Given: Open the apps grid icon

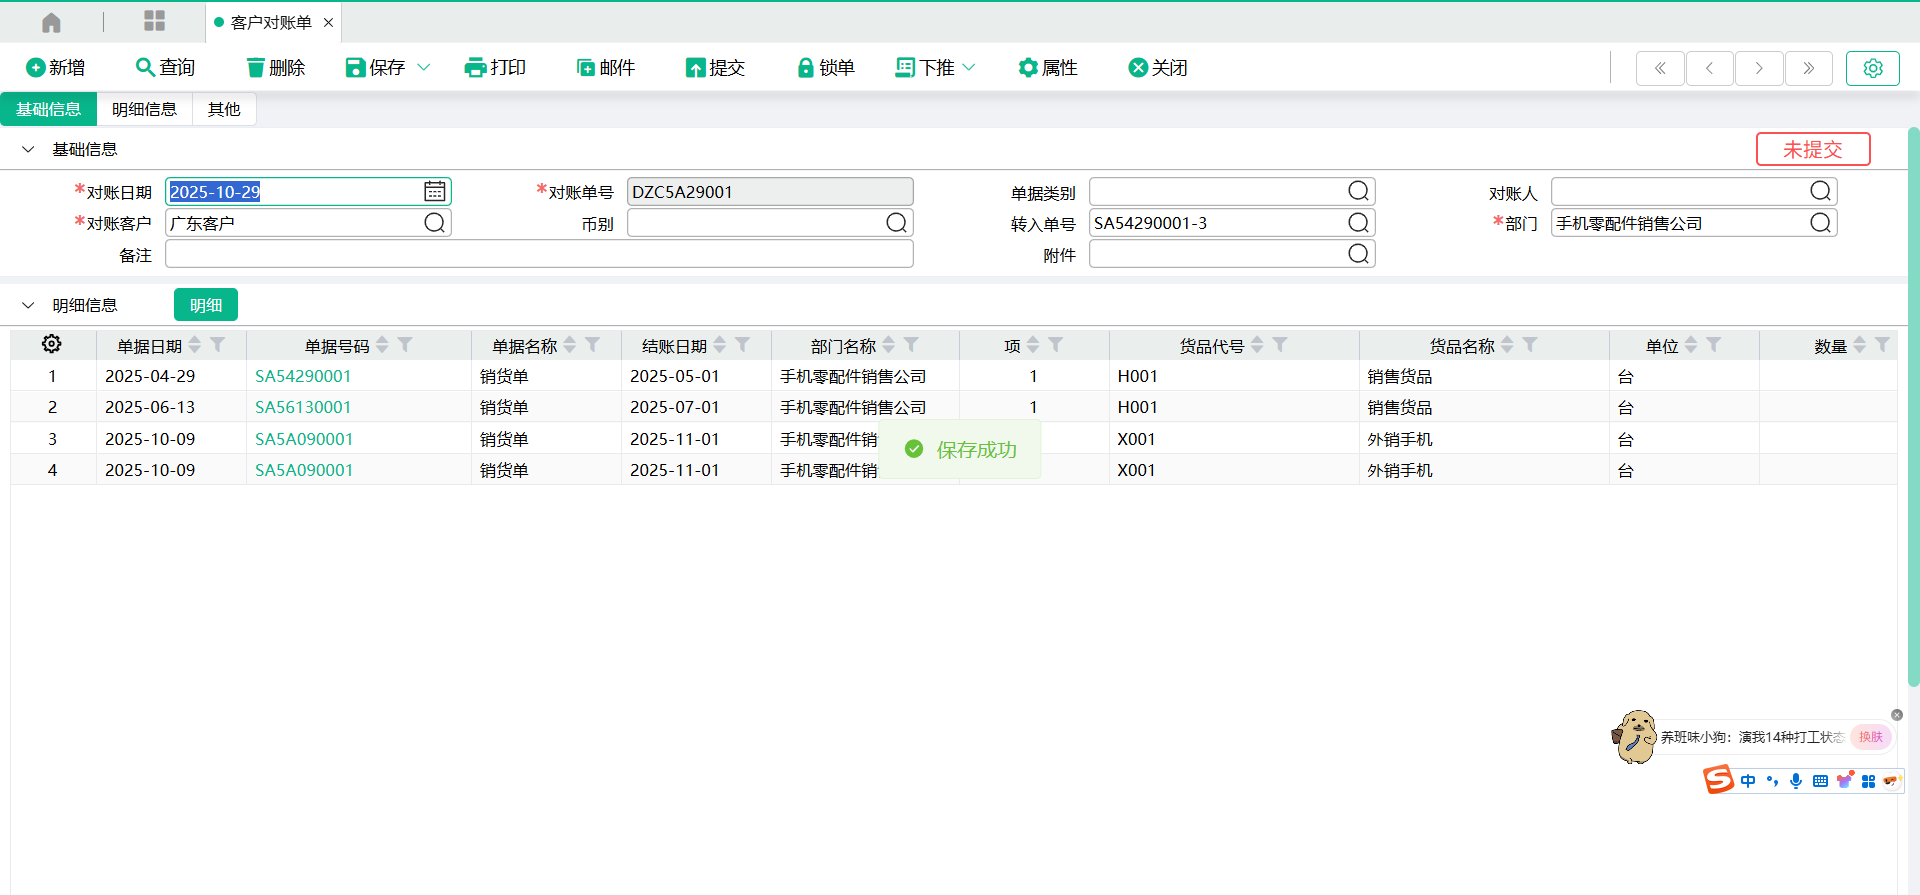Looking at the screenshot, I should coord(154,21).
